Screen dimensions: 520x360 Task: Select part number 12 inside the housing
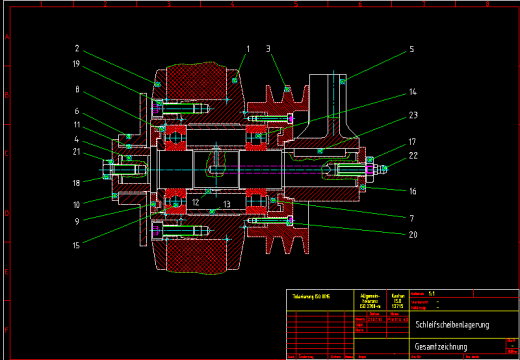(x=195, y=202)
